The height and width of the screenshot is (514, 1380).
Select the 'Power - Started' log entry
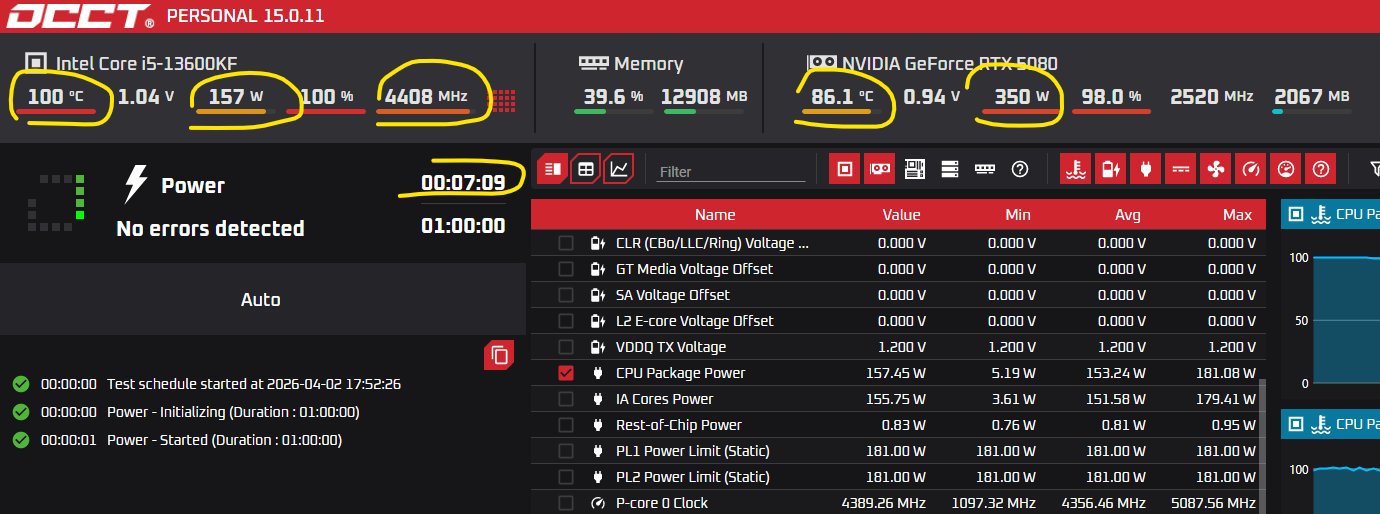tap(224, 440)
